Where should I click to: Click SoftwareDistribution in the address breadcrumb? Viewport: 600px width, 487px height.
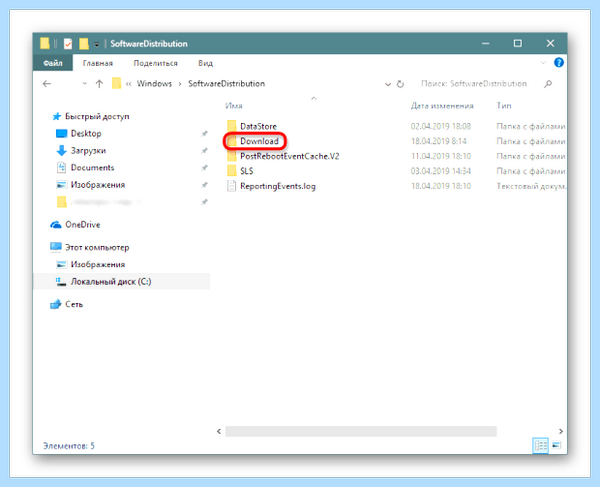point(227,84)
